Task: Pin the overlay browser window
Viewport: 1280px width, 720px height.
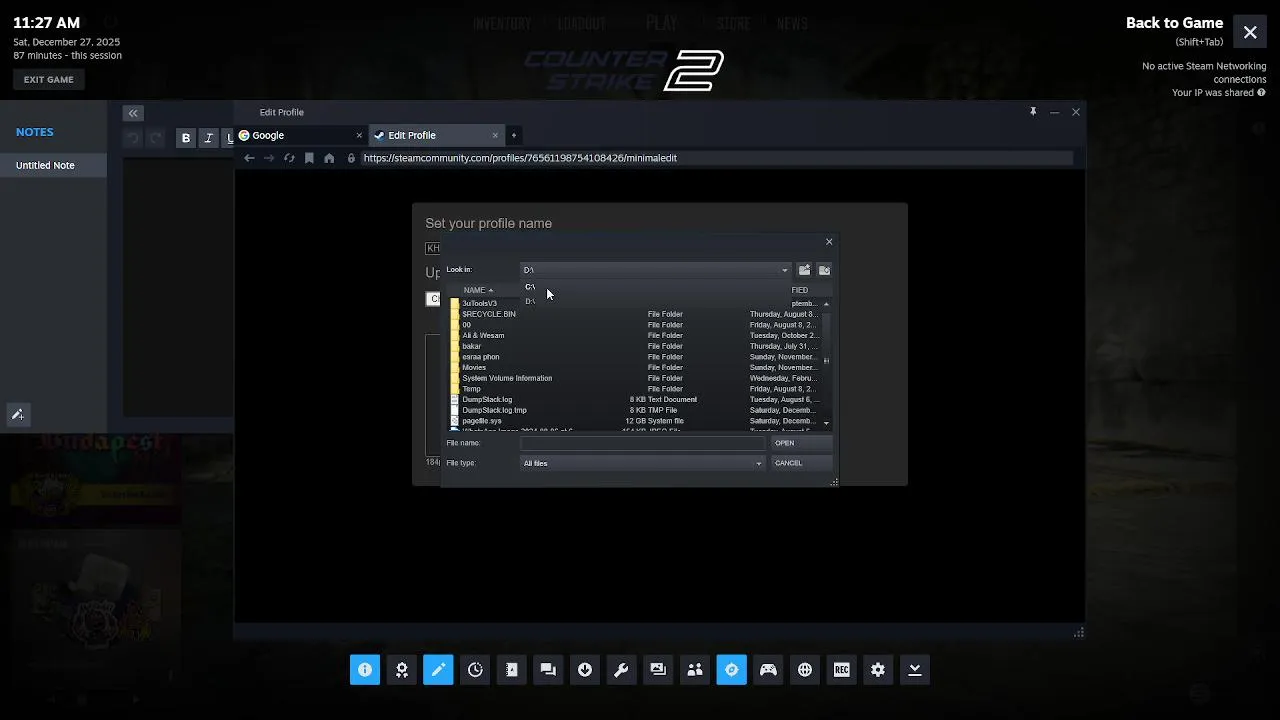Action: point(1033,112)
